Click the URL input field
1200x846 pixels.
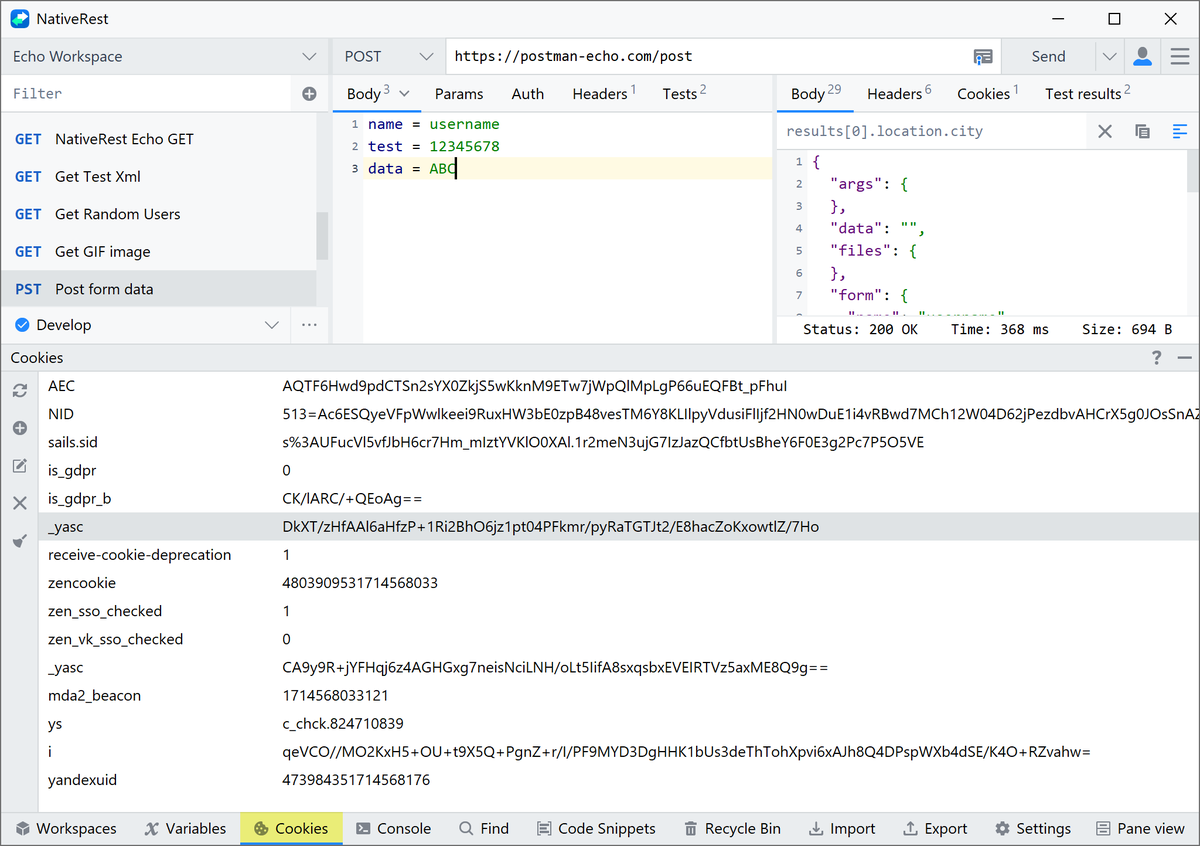click(x=707, y=57)
